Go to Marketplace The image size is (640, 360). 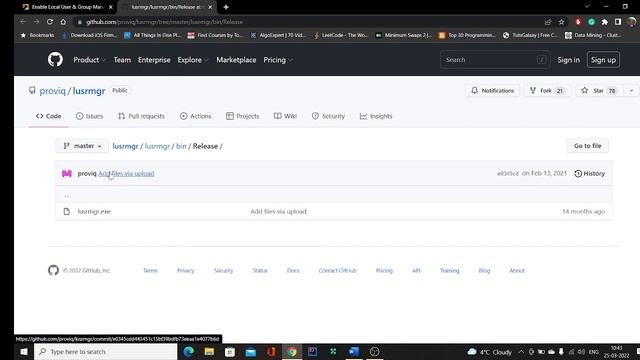point(236,60)
